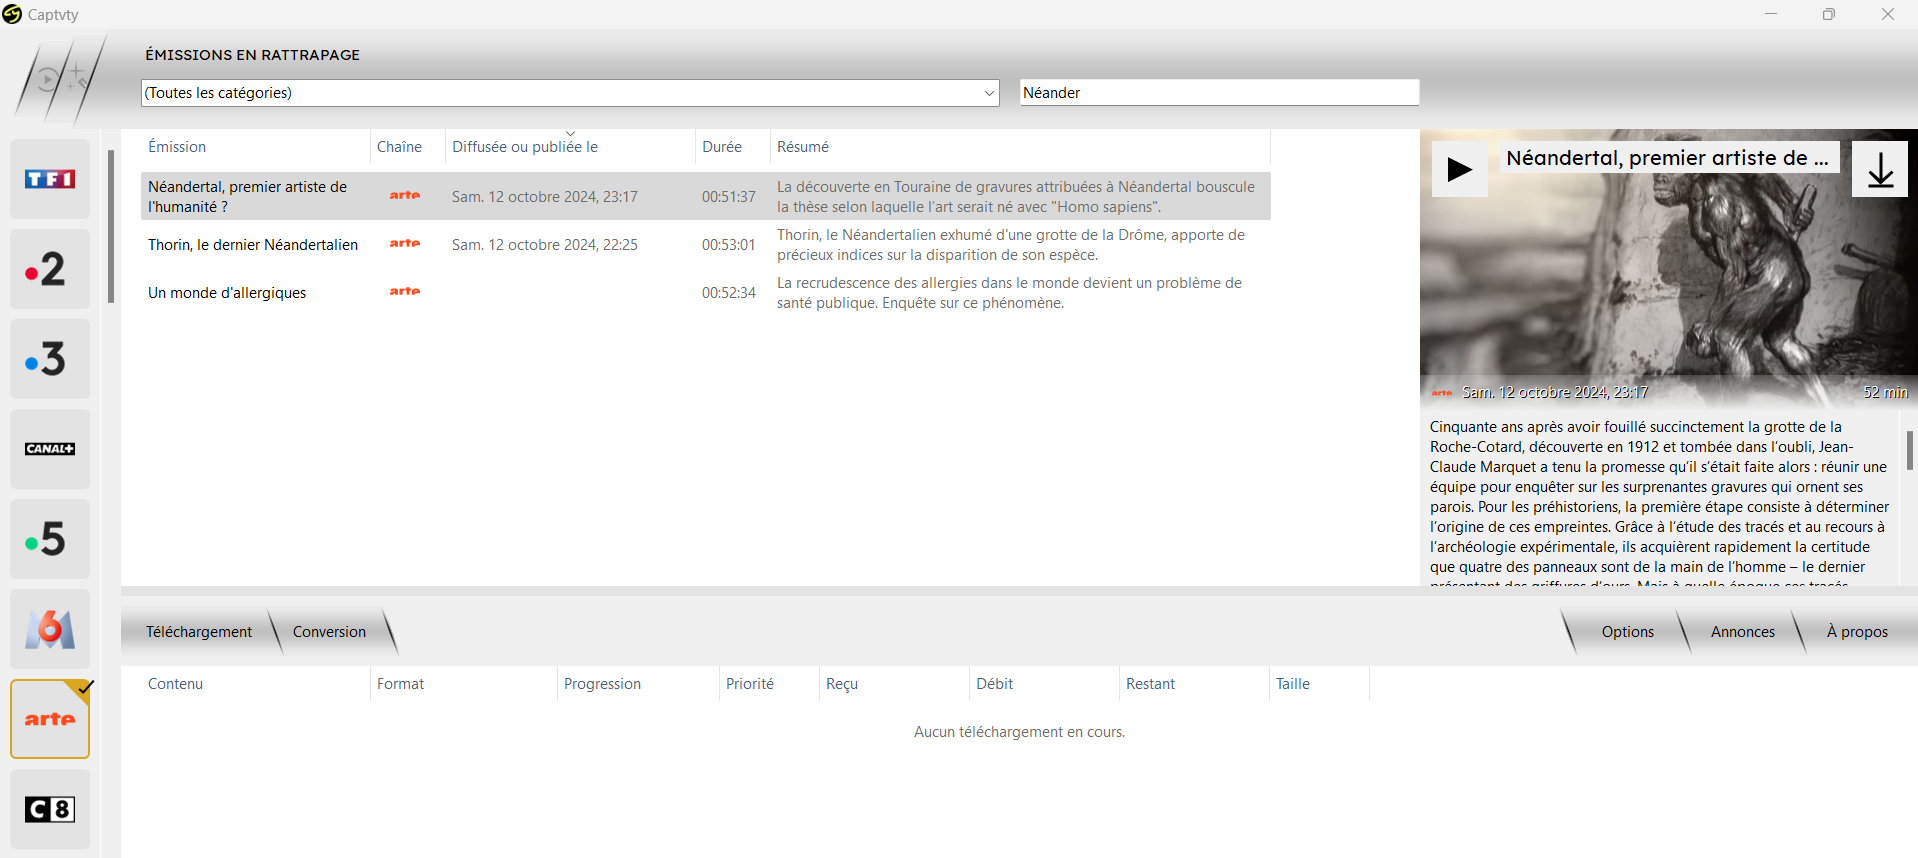The height and width of the screenshot is (858, 1918).
Task: Choose the France 3 channel icon
Action: coord(50,359)
